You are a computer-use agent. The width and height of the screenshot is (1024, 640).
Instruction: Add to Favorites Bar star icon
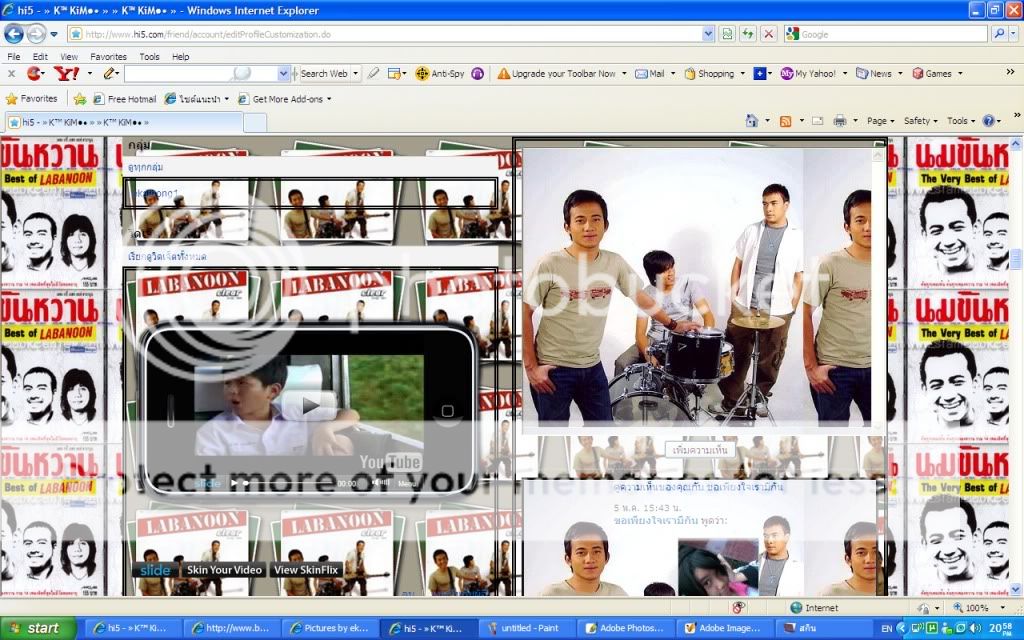pyautogui.click(x=80, y=99)
